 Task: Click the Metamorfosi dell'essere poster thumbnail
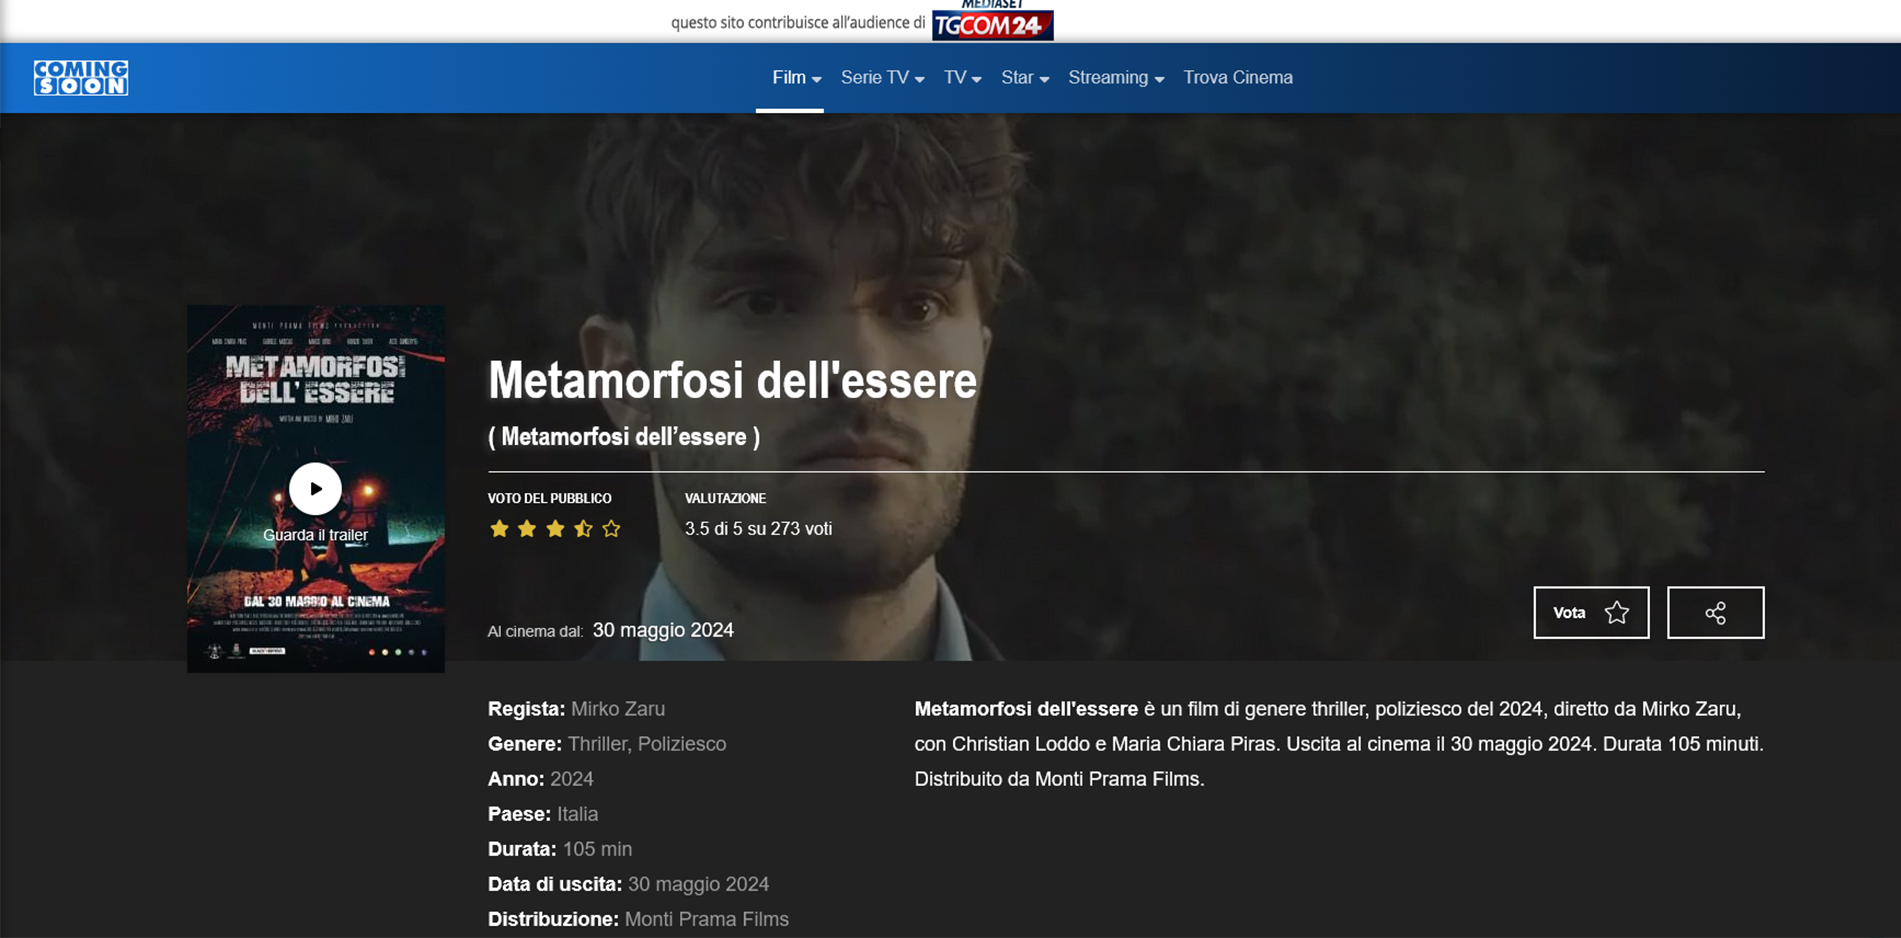316,488
